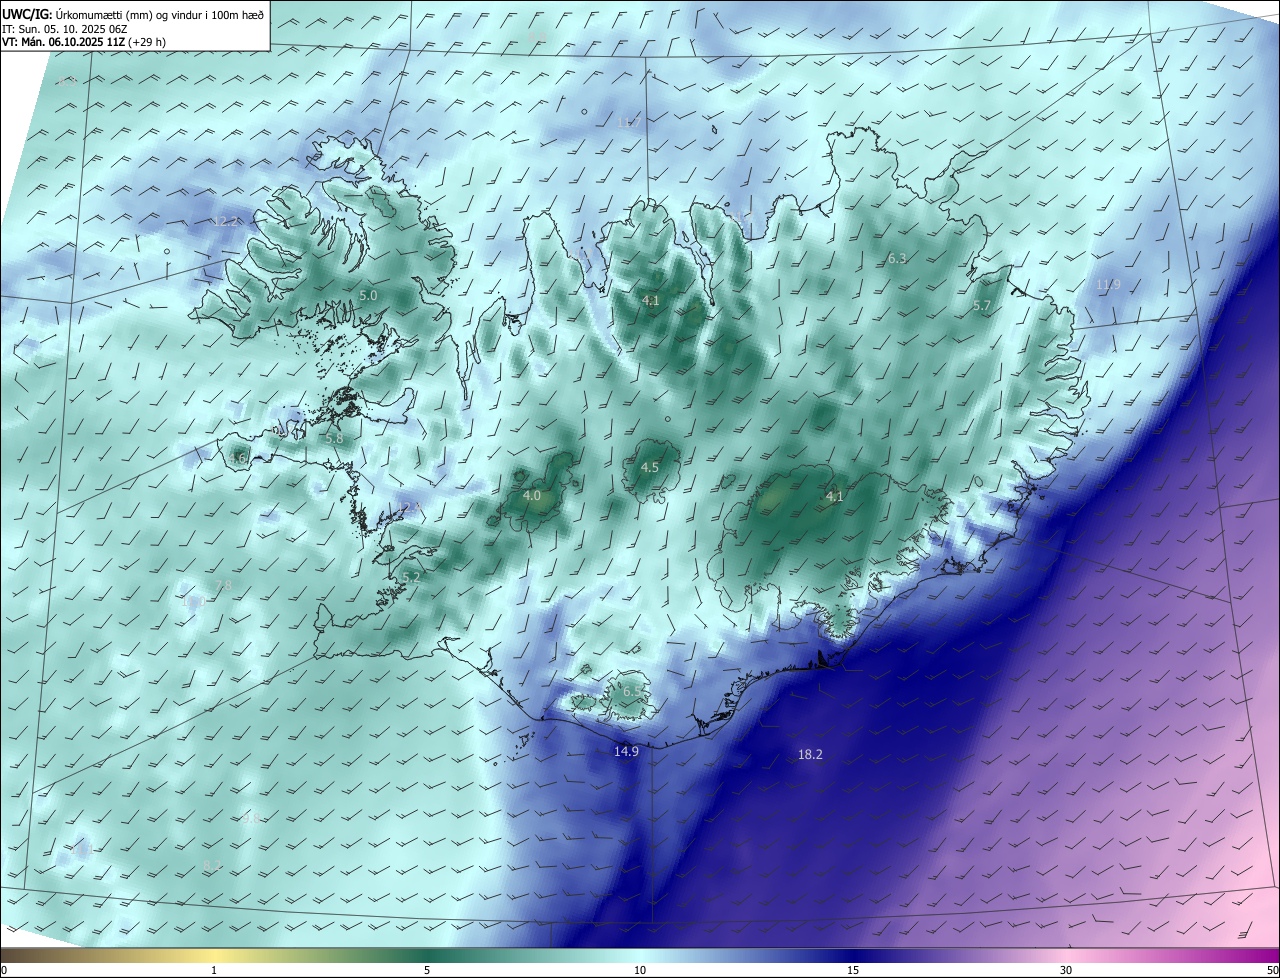Click the 5.2 value label
The width and height of the screenshot is (1280, 978).
pyautogui.click(x=411, y=577)
